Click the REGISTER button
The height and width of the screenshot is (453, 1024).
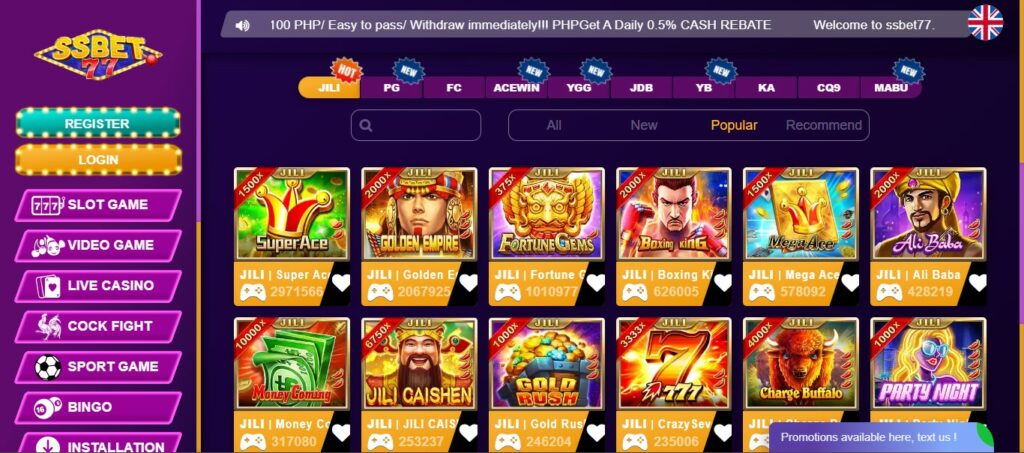point(98,123)
